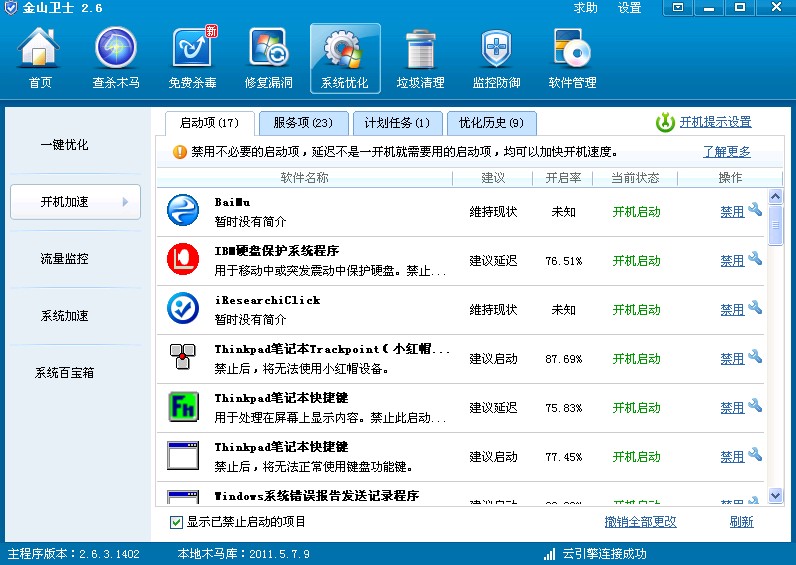
Task: Click wrench icon in 77.45% Thinkpad快捷键 row
Action: pos(755,454)
